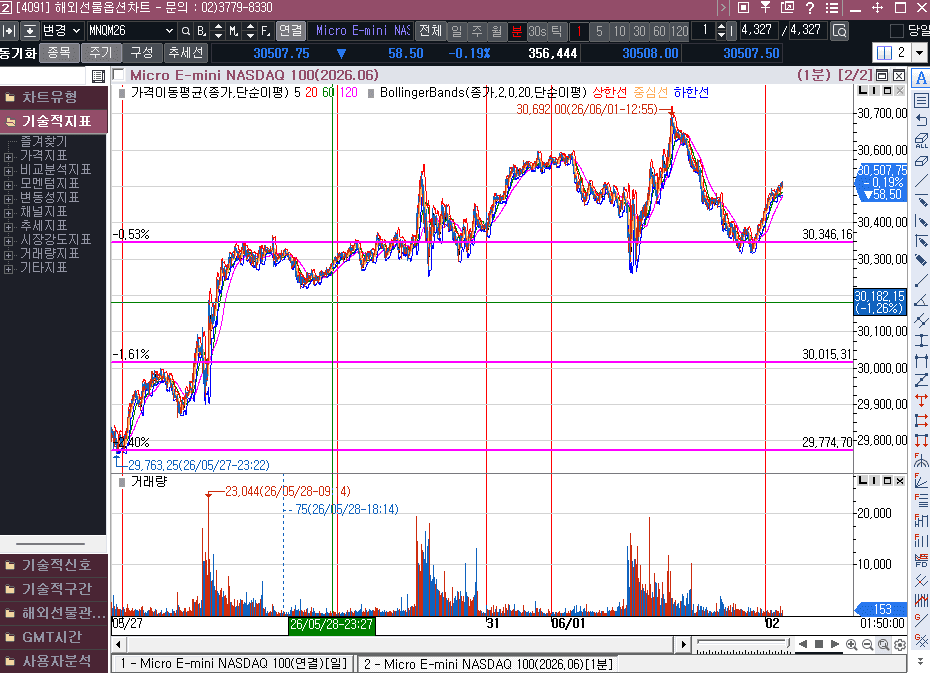Open the GMT시간 panel section

coord(53,637)
